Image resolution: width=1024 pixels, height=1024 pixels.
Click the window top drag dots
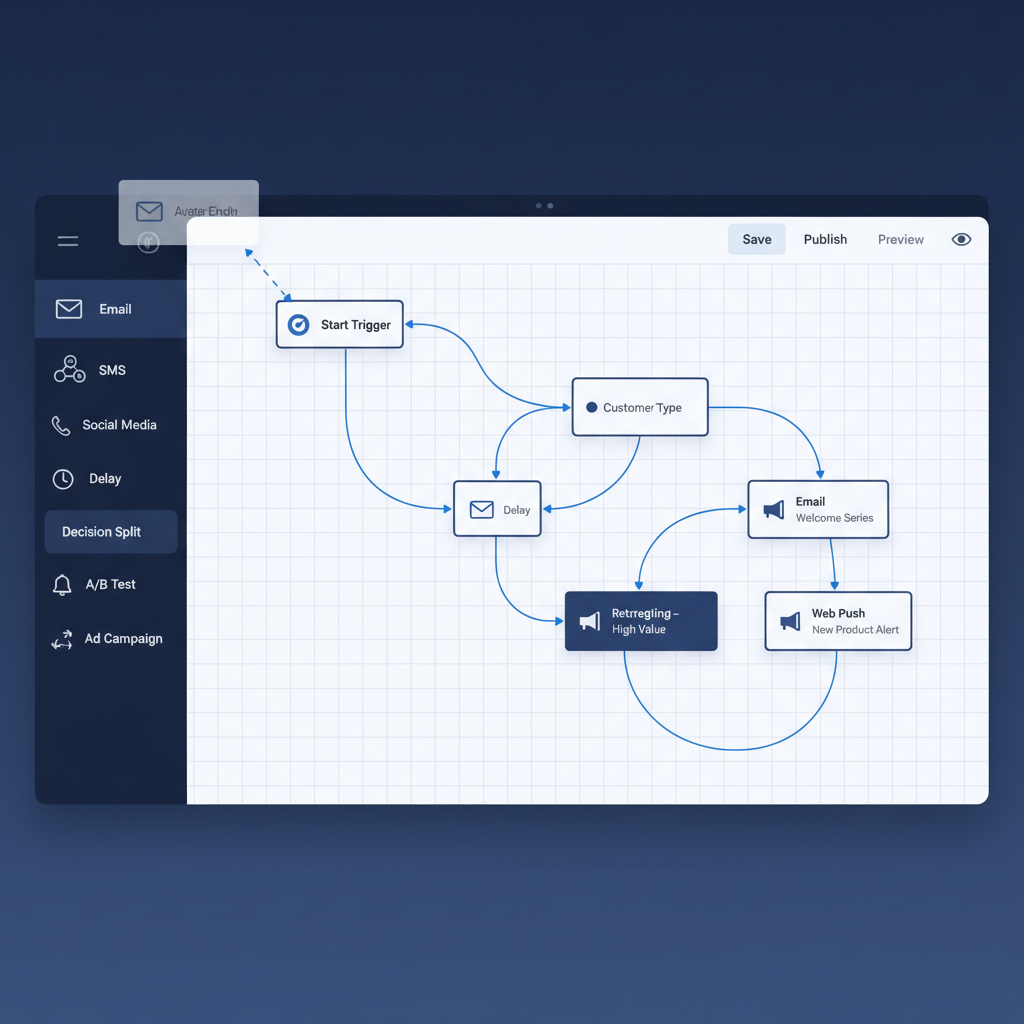click(x=544, y=206)
